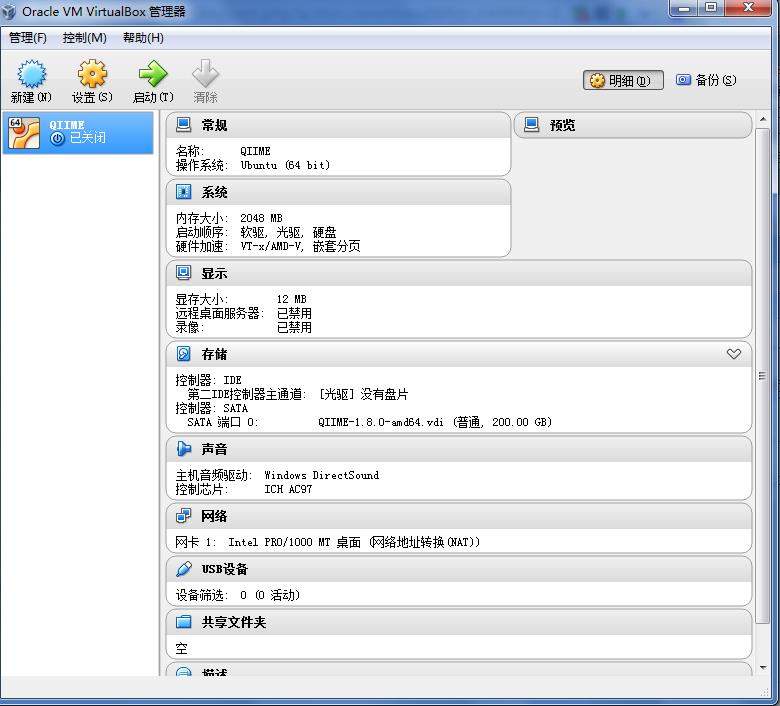
Task: Switch to 备份(S) snapshots view
Action: tap(706, 80)
